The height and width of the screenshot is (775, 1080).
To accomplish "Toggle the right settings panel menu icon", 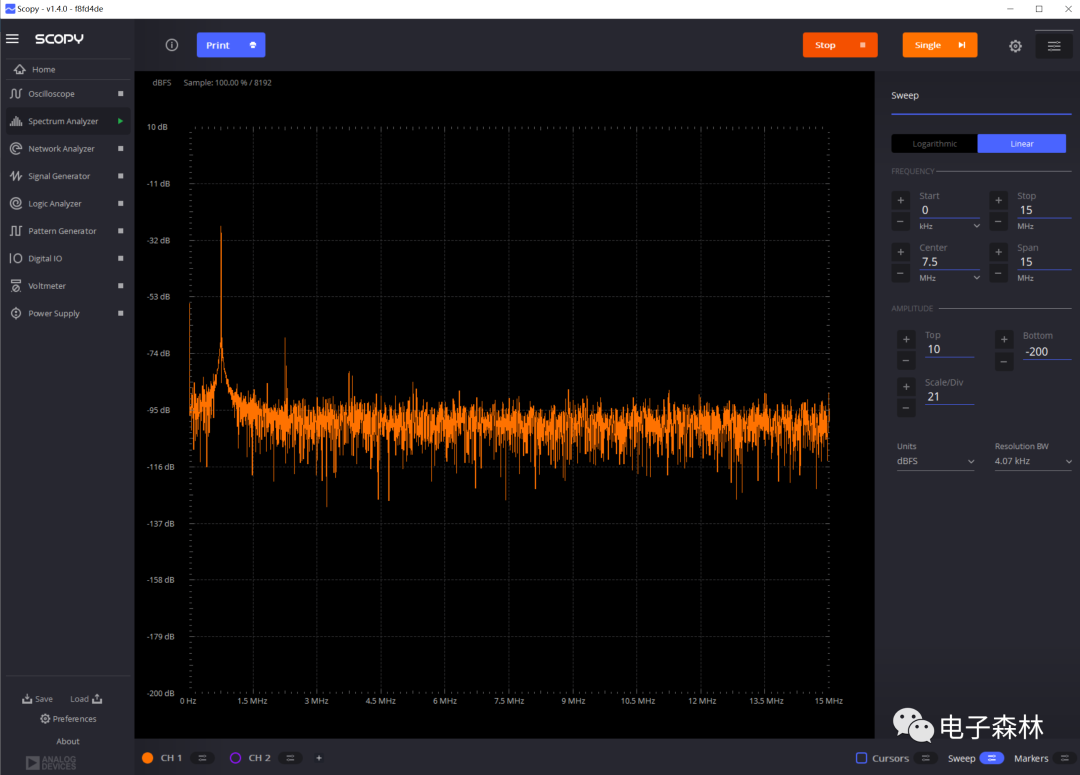I will [1054, 46].
